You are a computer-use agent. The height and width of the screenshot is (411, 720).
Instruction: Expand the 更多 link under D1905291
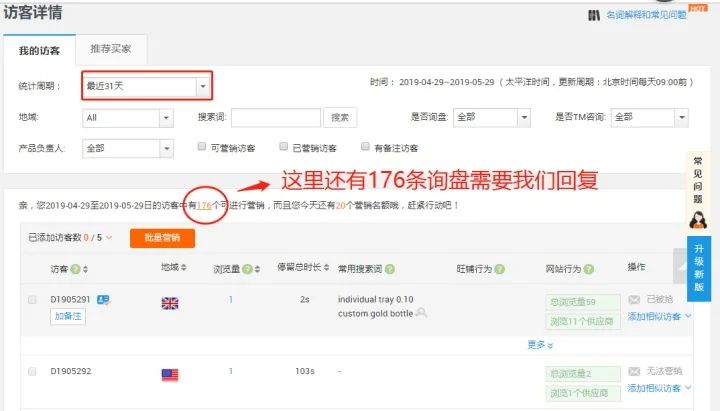[x=540, y=345]
